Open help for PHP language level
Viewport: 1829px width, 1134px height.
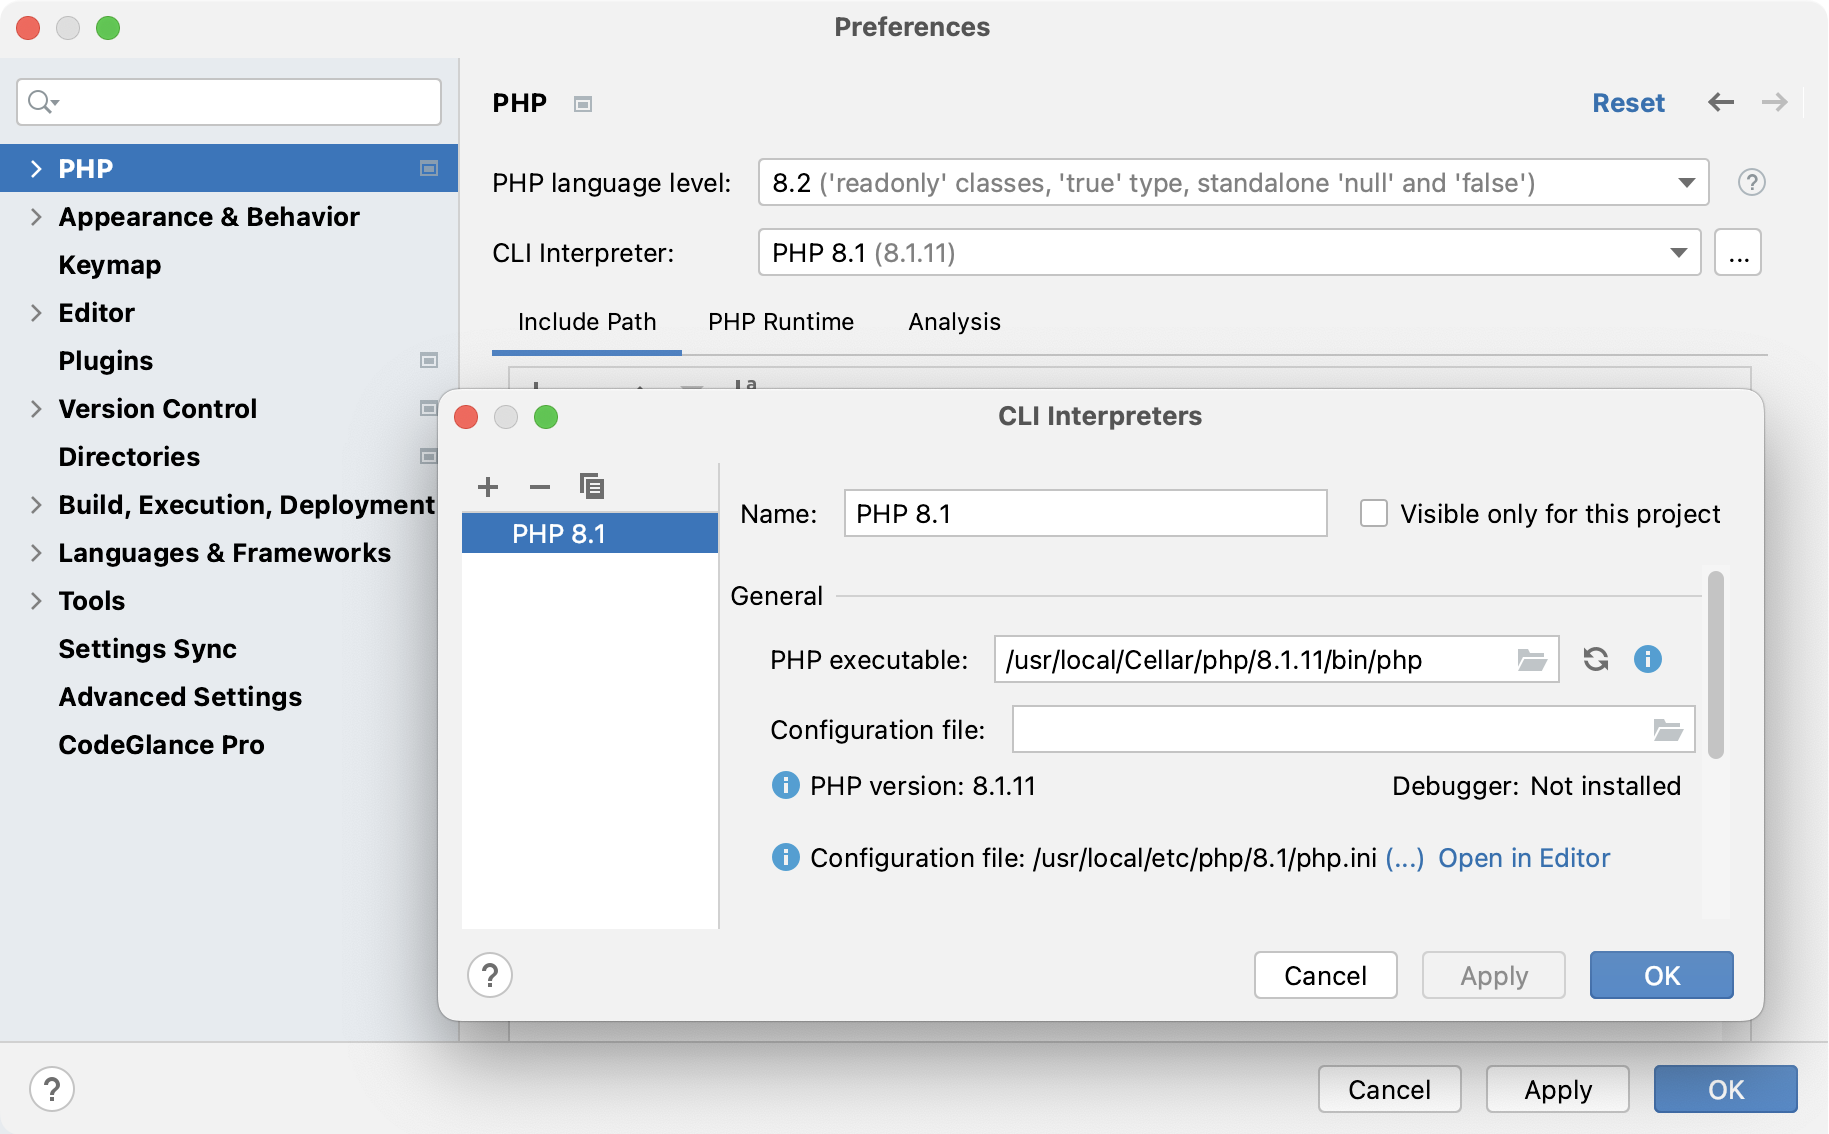(x=1751, y=182)
